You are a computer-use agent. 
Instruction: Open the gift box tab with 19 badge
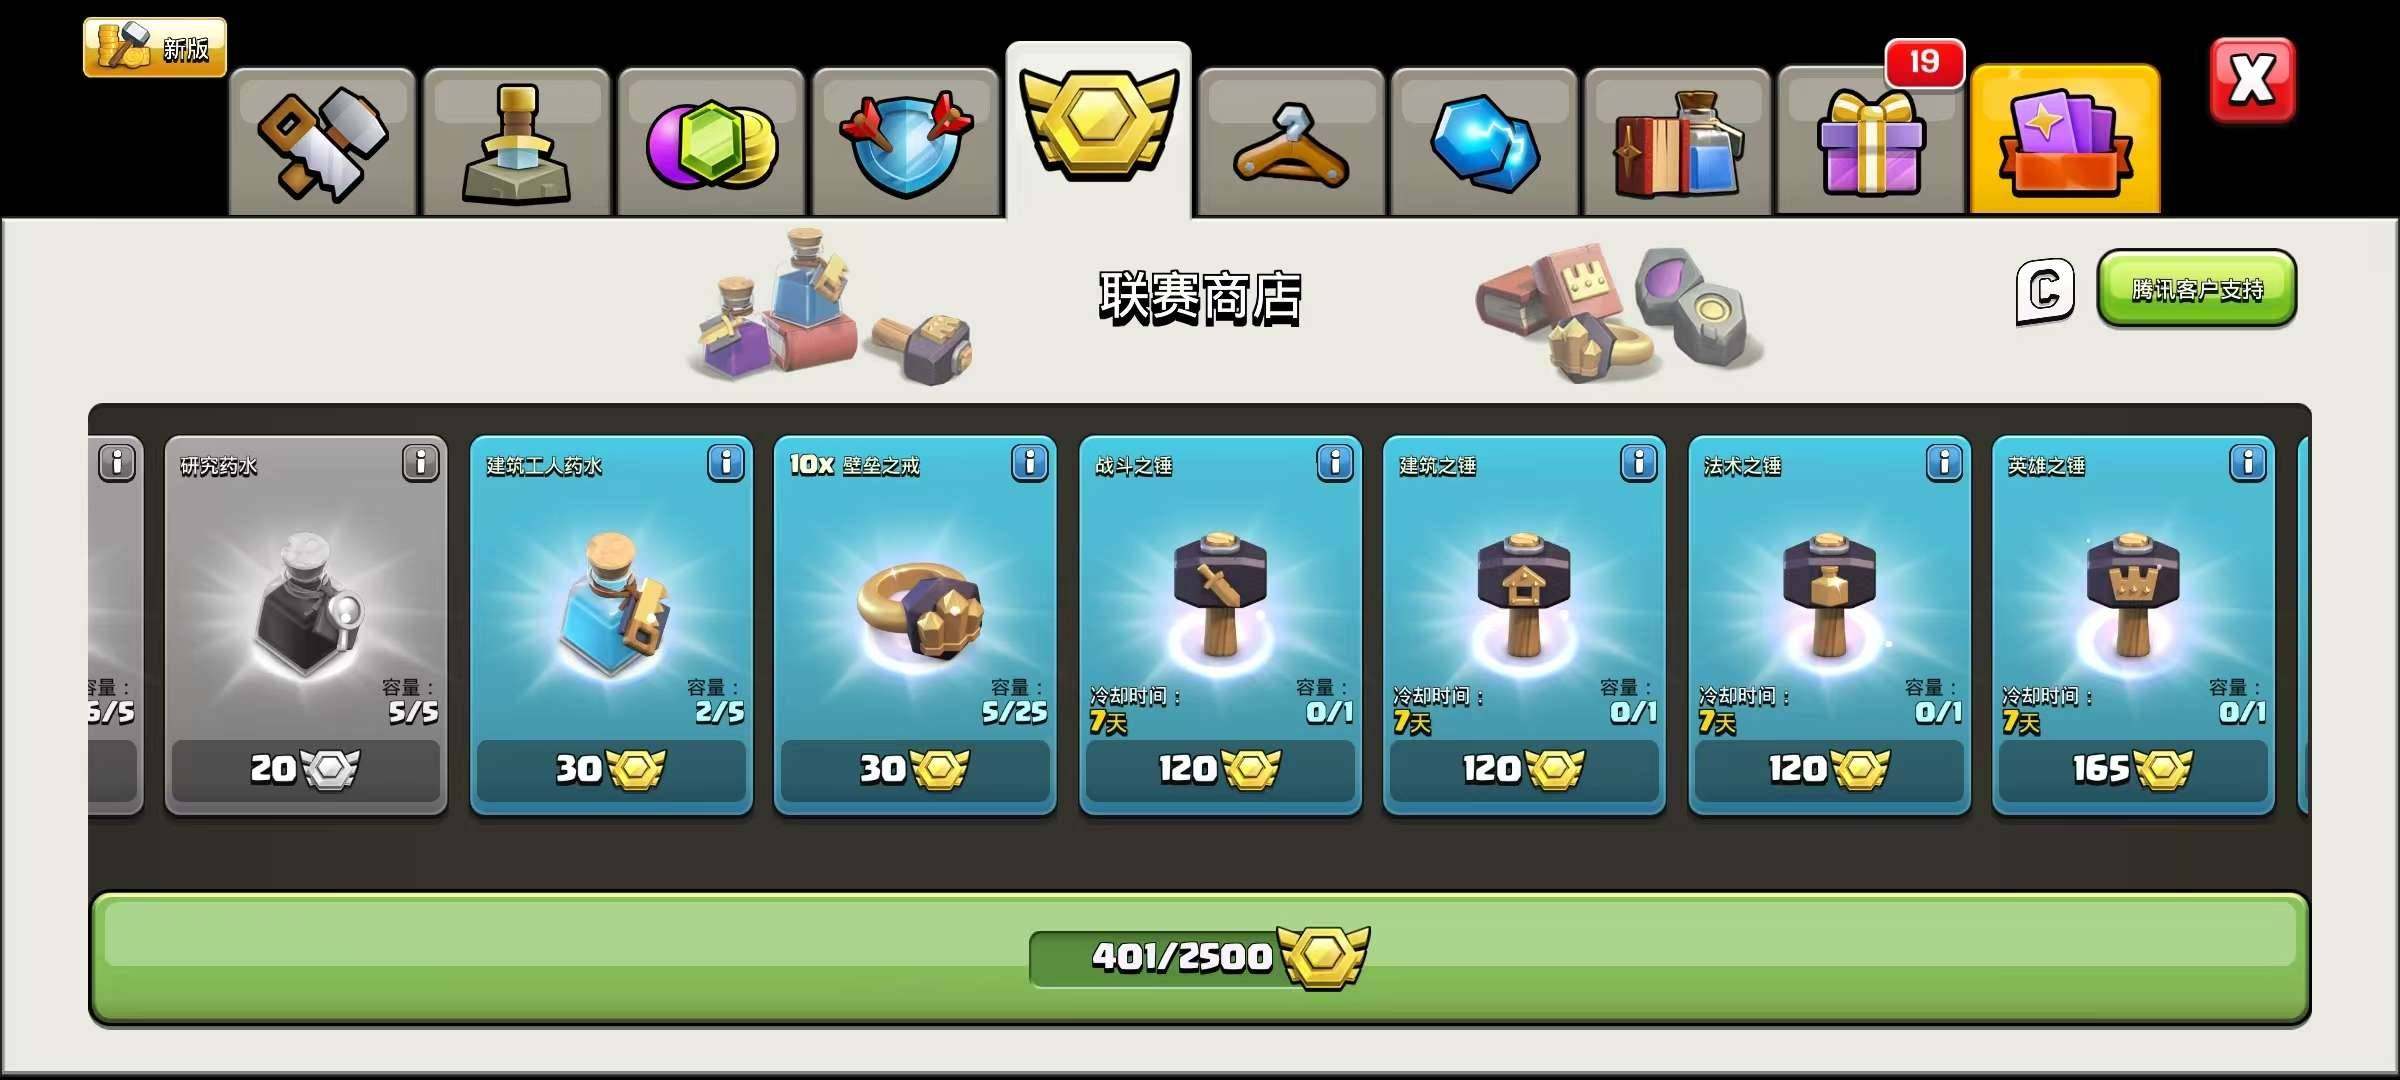(1871, 142)
